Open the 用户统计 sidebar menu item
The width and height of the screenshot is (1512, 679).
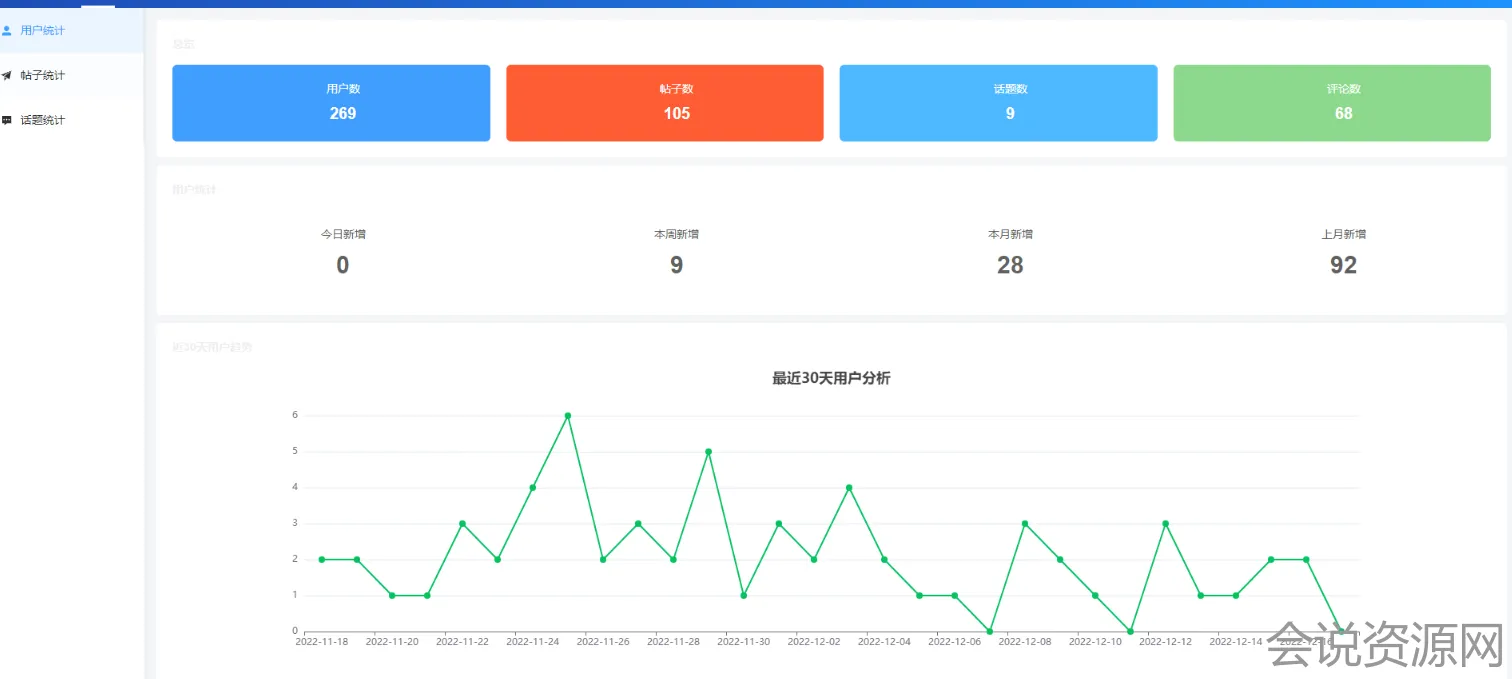pyautogui.click(x=43, y=31)
